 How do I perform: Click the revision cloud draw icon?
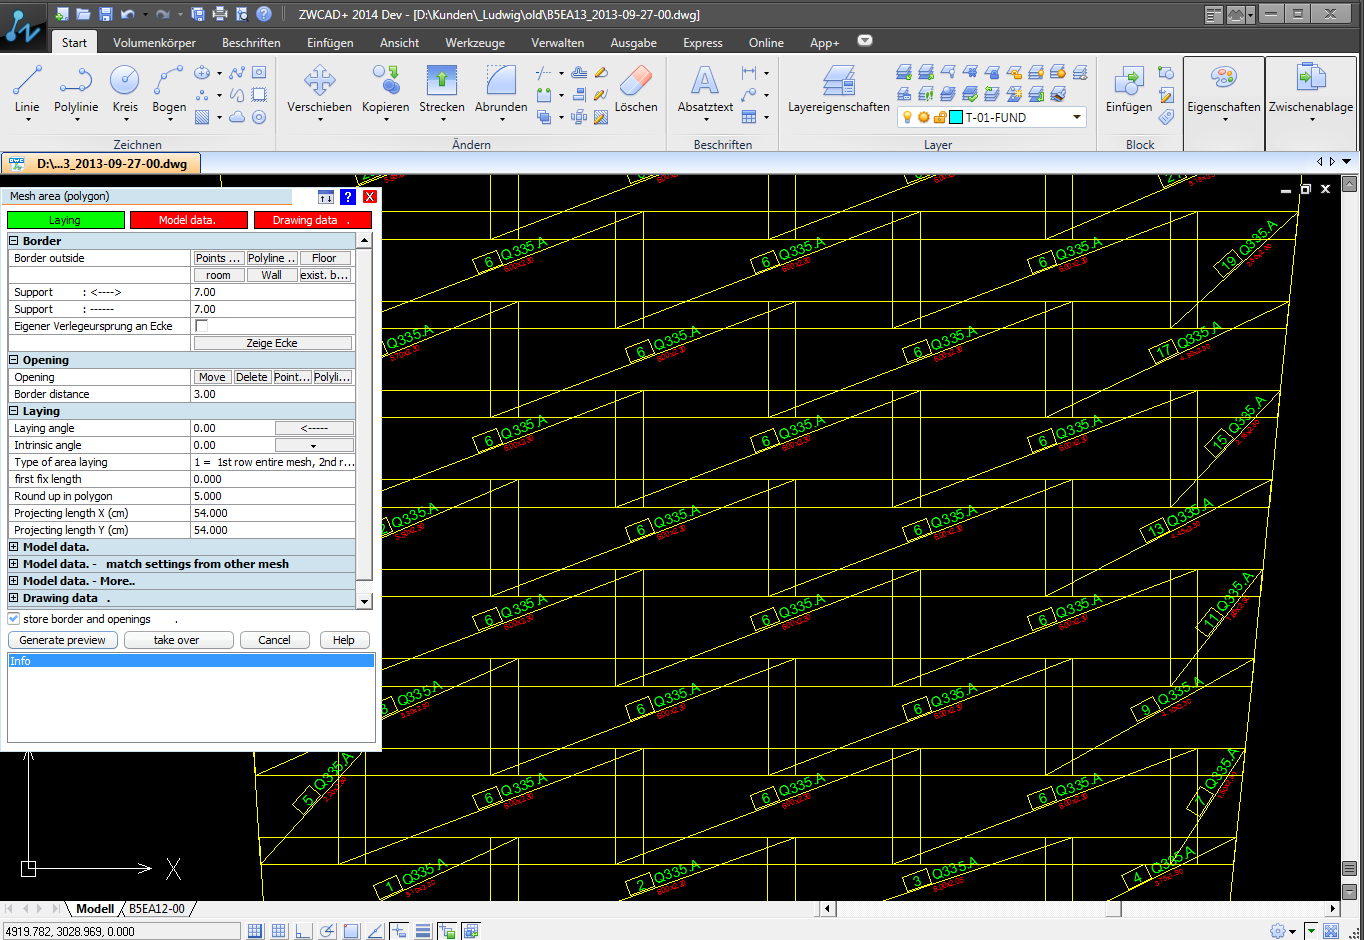237,117
